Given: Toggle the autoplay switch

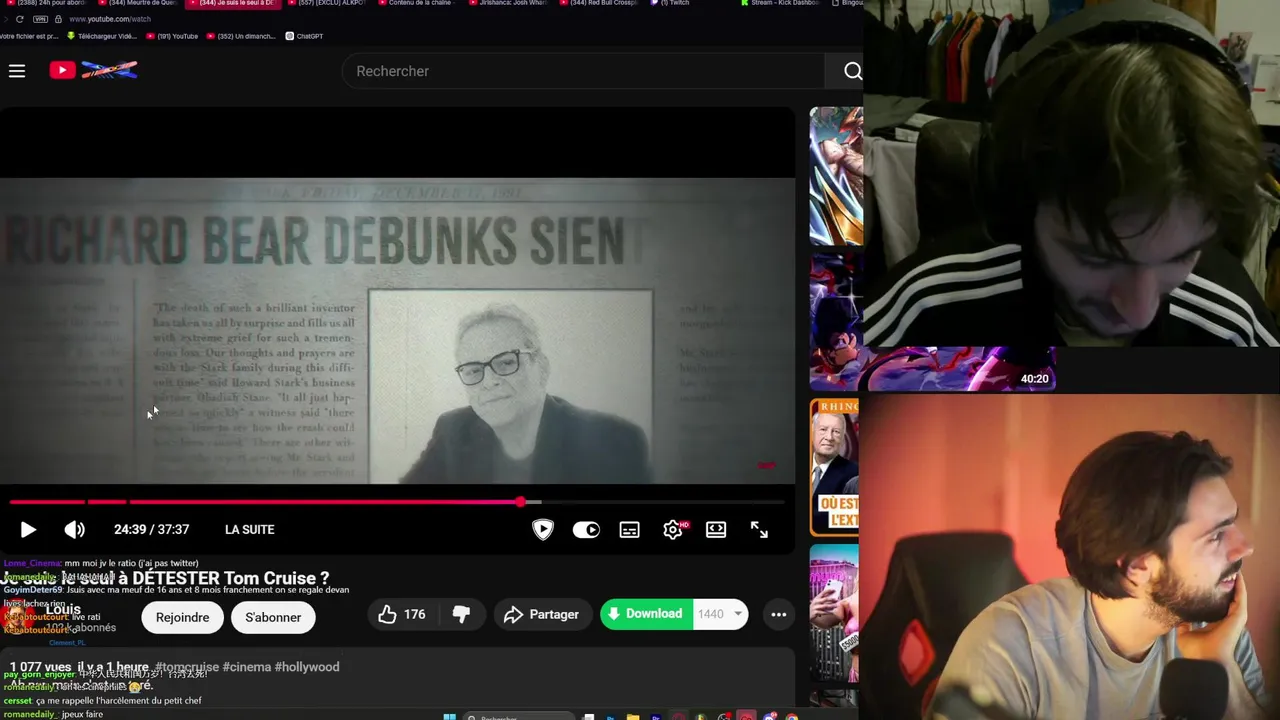Looking at the screenshot, I should coord(586,529).
